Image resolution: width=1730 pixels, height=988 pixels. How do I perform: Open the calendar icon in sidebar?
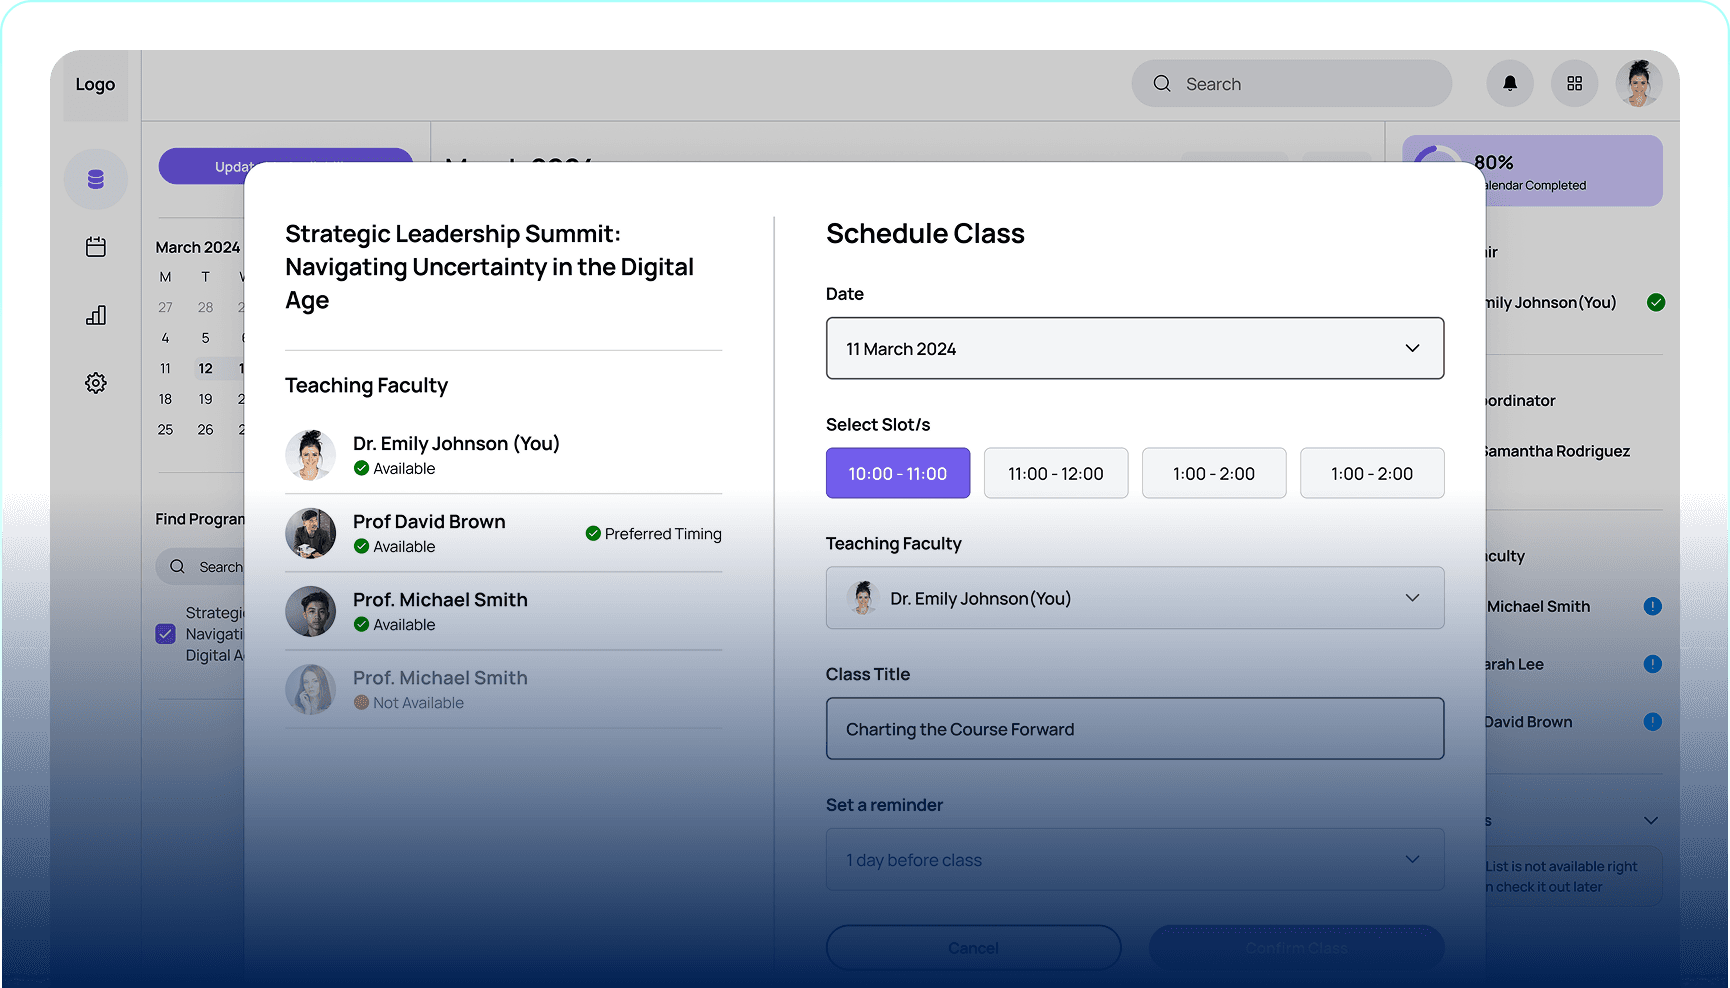click(96, 247)
